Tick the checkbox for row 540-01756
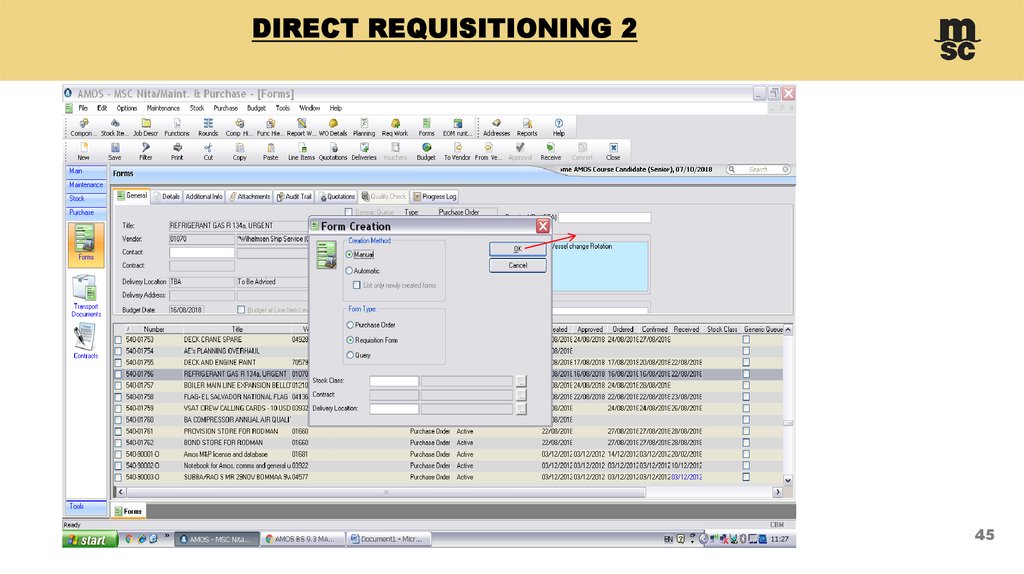 coord(118,374)
